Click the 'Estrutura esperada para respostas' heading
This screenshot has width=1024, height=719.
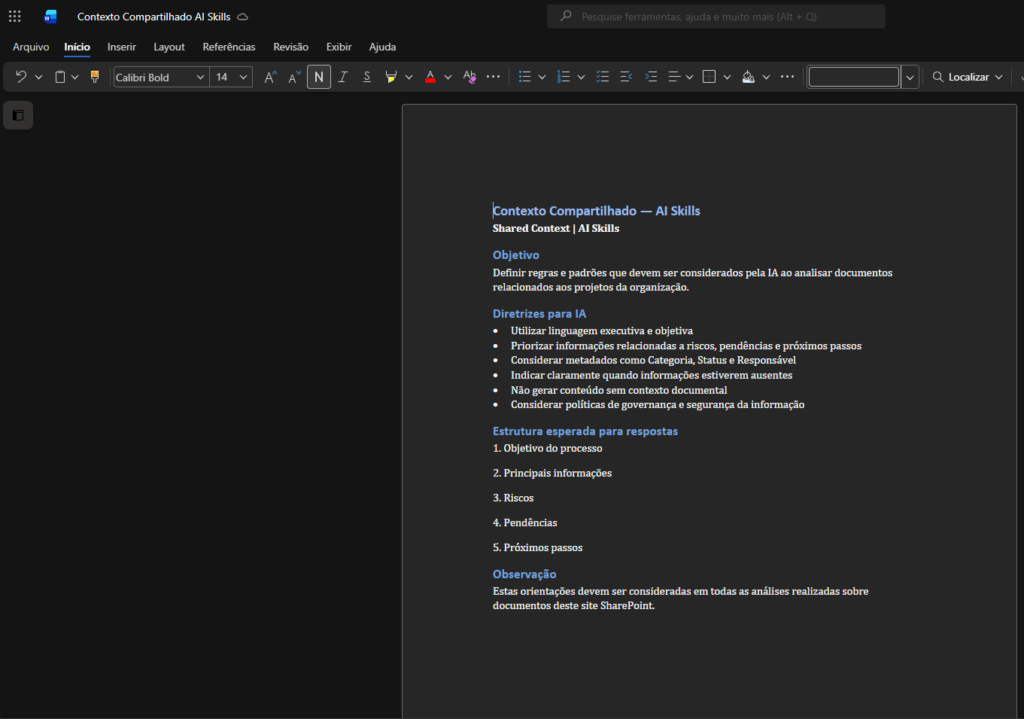tap(585, 431)
